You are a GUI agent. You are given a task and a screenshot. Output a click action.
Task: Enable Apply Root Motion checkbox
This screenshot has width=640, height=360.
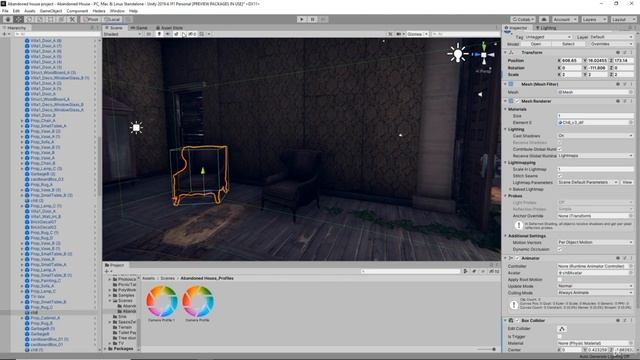(x=560, y=280)
